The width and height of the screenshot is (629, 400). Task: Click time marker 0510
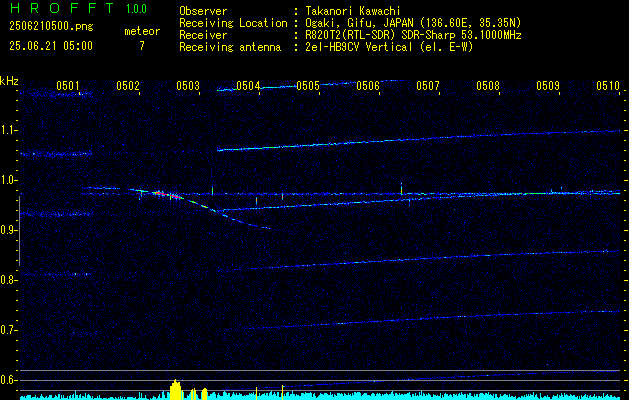point(608,85)
